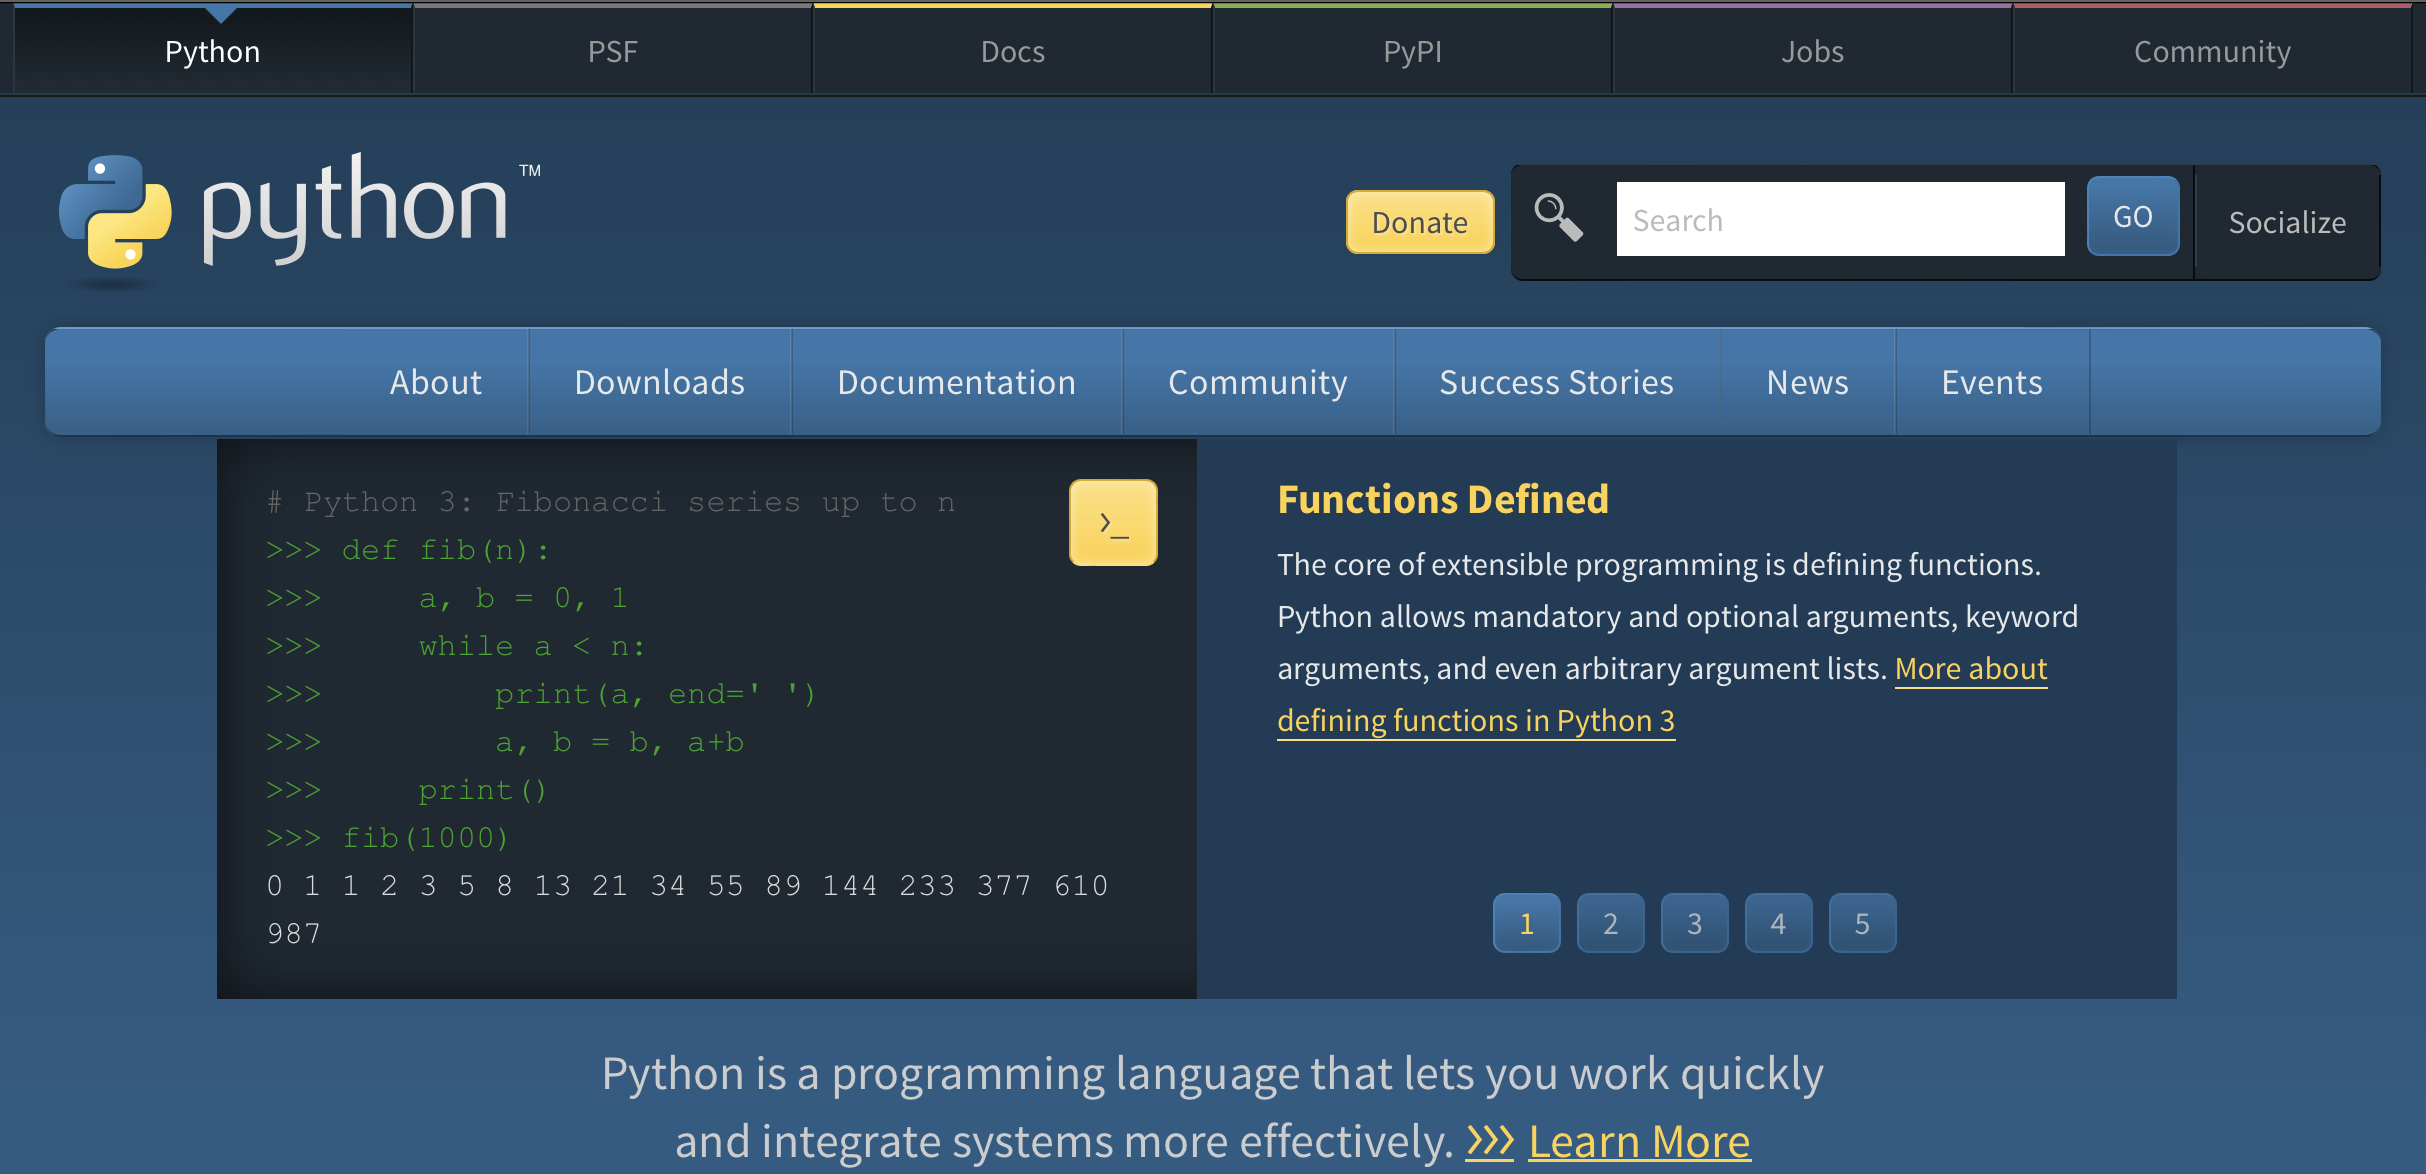Screen dimensions: 2426x1174
Task: Open the Success Stories menu
Action: point(1557,382)
